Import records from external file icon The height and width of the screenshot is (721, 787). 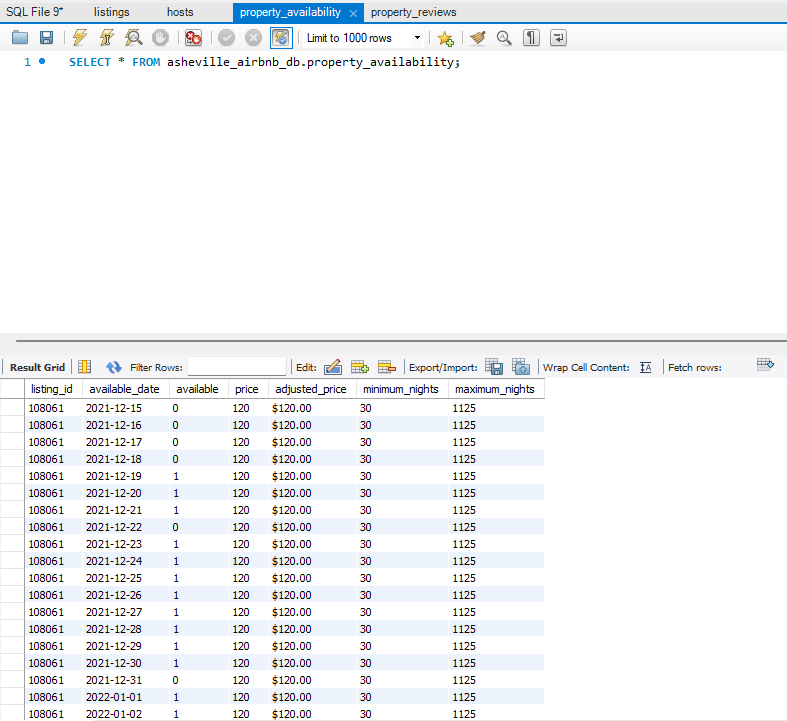(521, 367)
